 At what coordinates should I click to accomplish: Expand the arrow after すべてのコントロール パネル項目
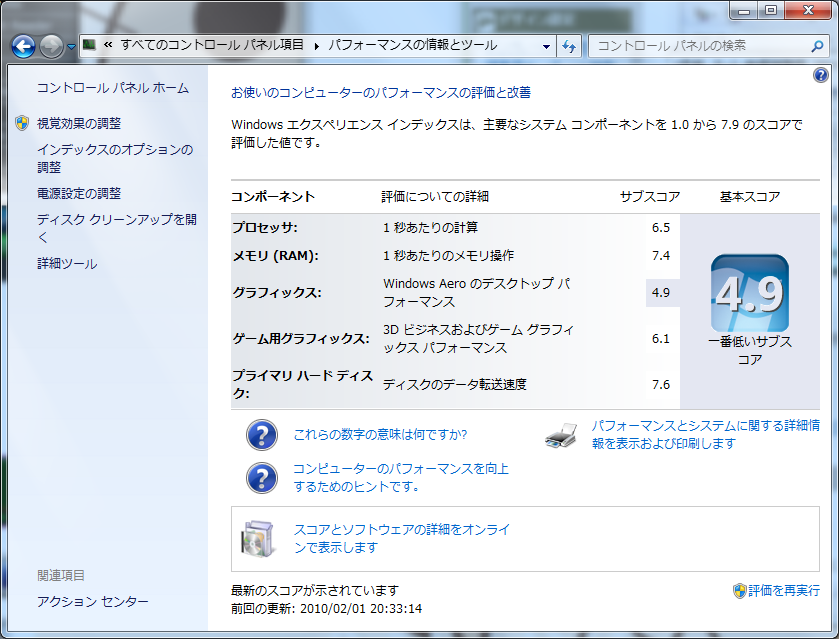pyautogui.click(x=317, y=46)
